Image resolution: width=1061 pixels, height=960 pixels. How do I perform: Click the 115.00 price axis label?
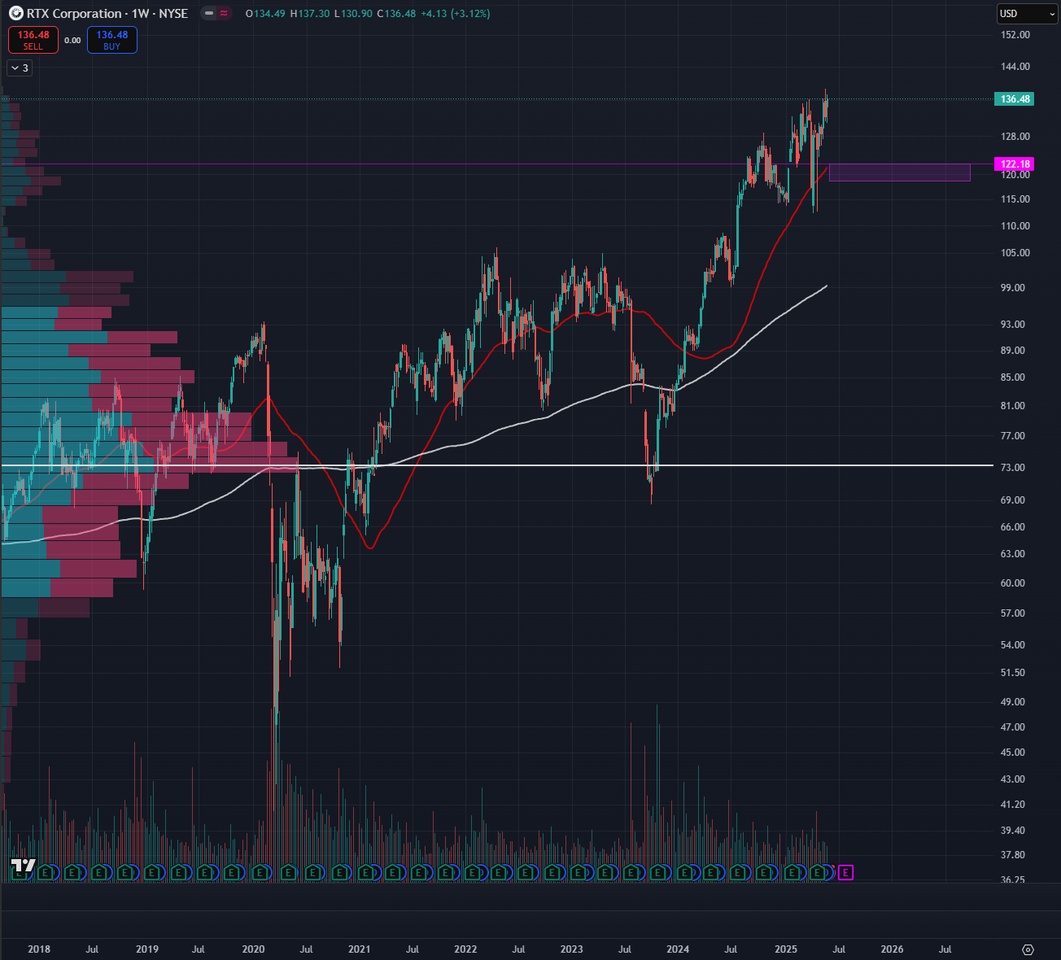click(x=1015, y=199)
